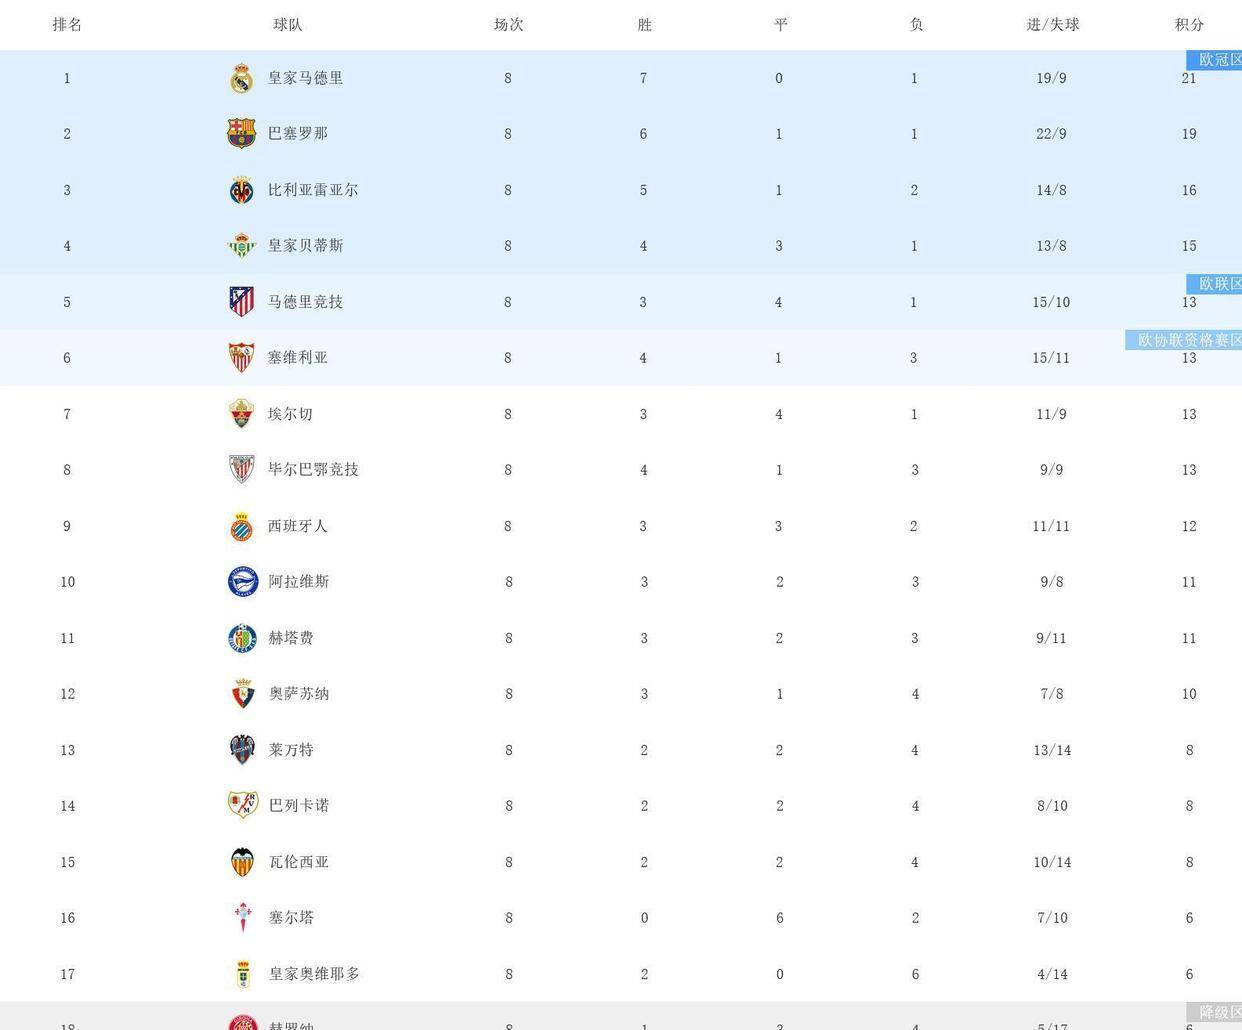Click the Espanyol club crest
This screenshot has width=1242, height=1030.
(241, 526)
